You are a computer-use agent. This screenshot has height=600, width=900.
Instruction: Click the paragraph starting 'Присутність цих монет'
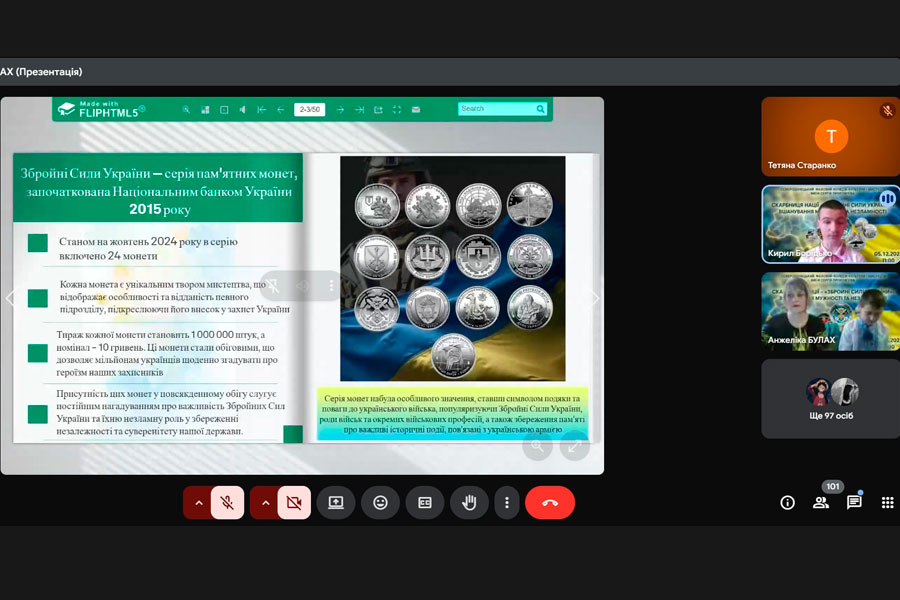pos(170,412)
